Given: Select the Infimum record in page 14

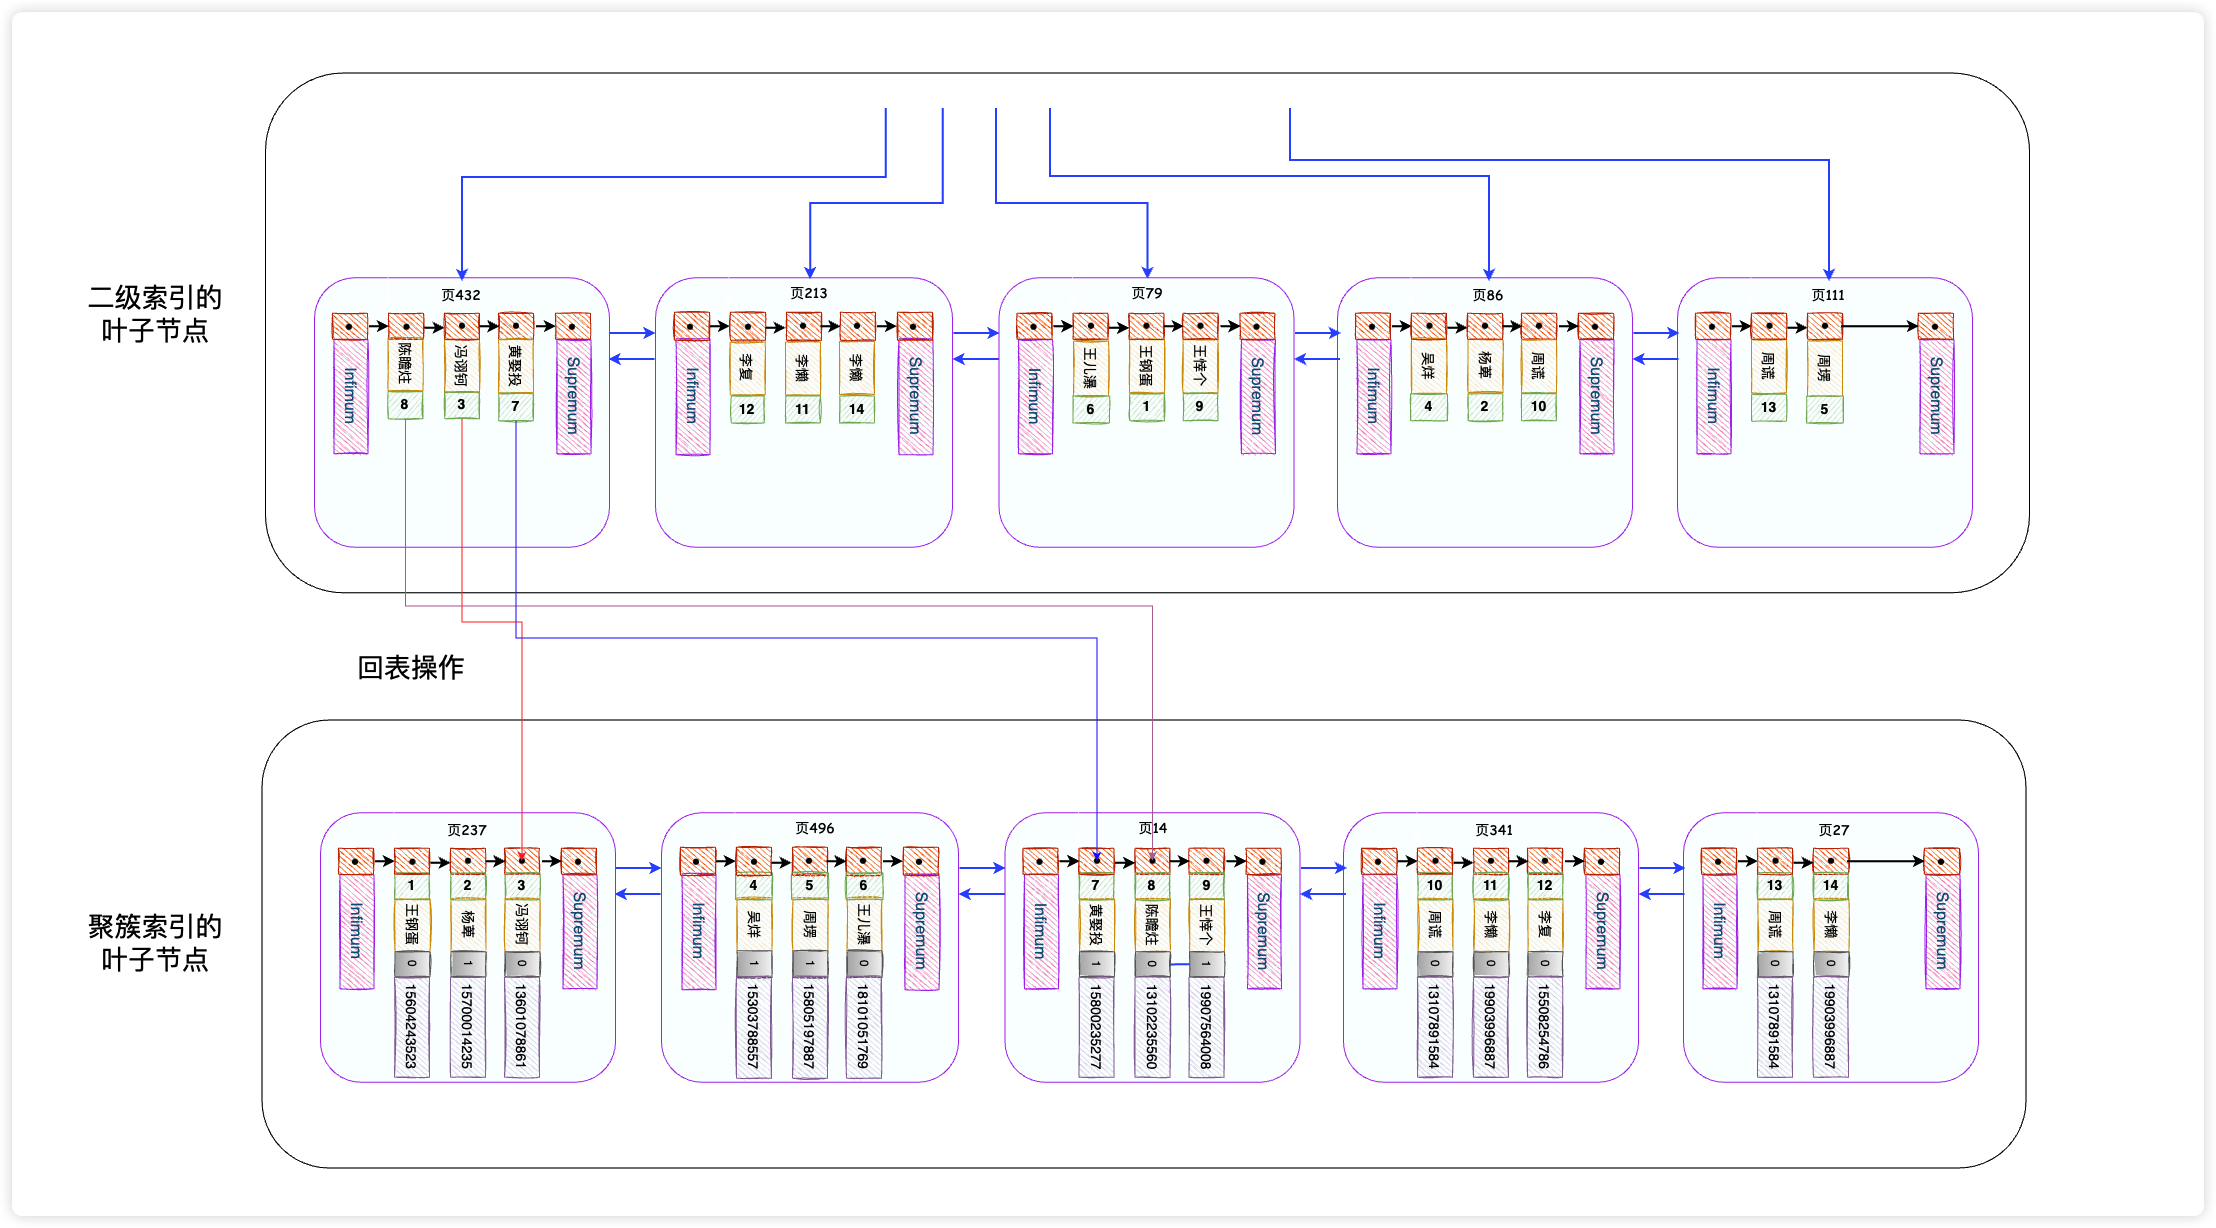Looking at the screenshot, I should click(1041, 932).
